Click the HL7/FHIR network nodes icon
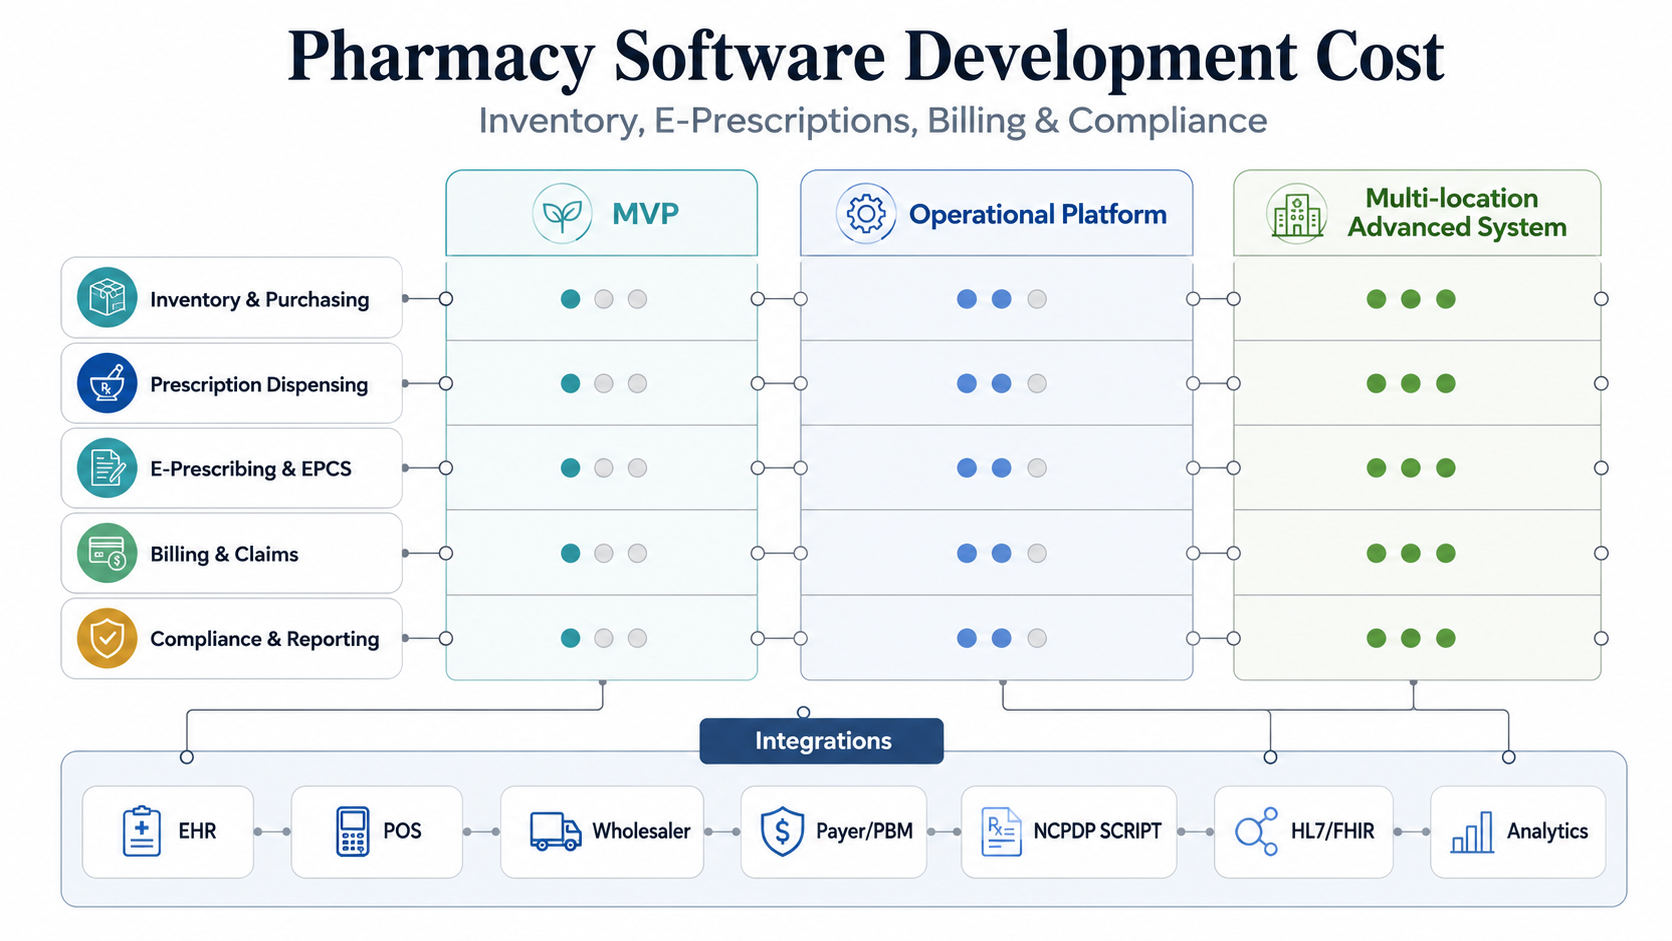This screenshot has width=1672, height=941. pyautogui.click(x=1256, y=831)
